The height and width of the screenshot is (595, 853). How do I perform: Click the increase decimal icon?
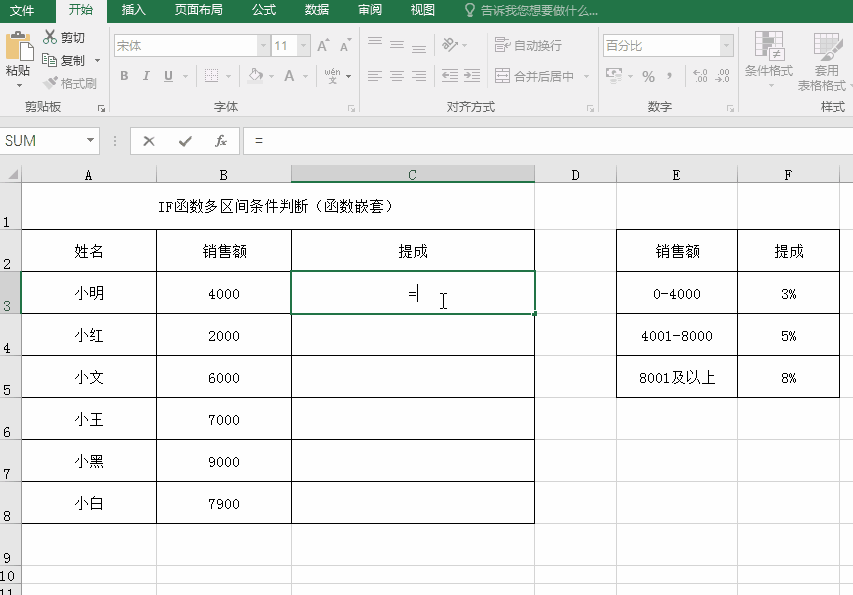701,76
